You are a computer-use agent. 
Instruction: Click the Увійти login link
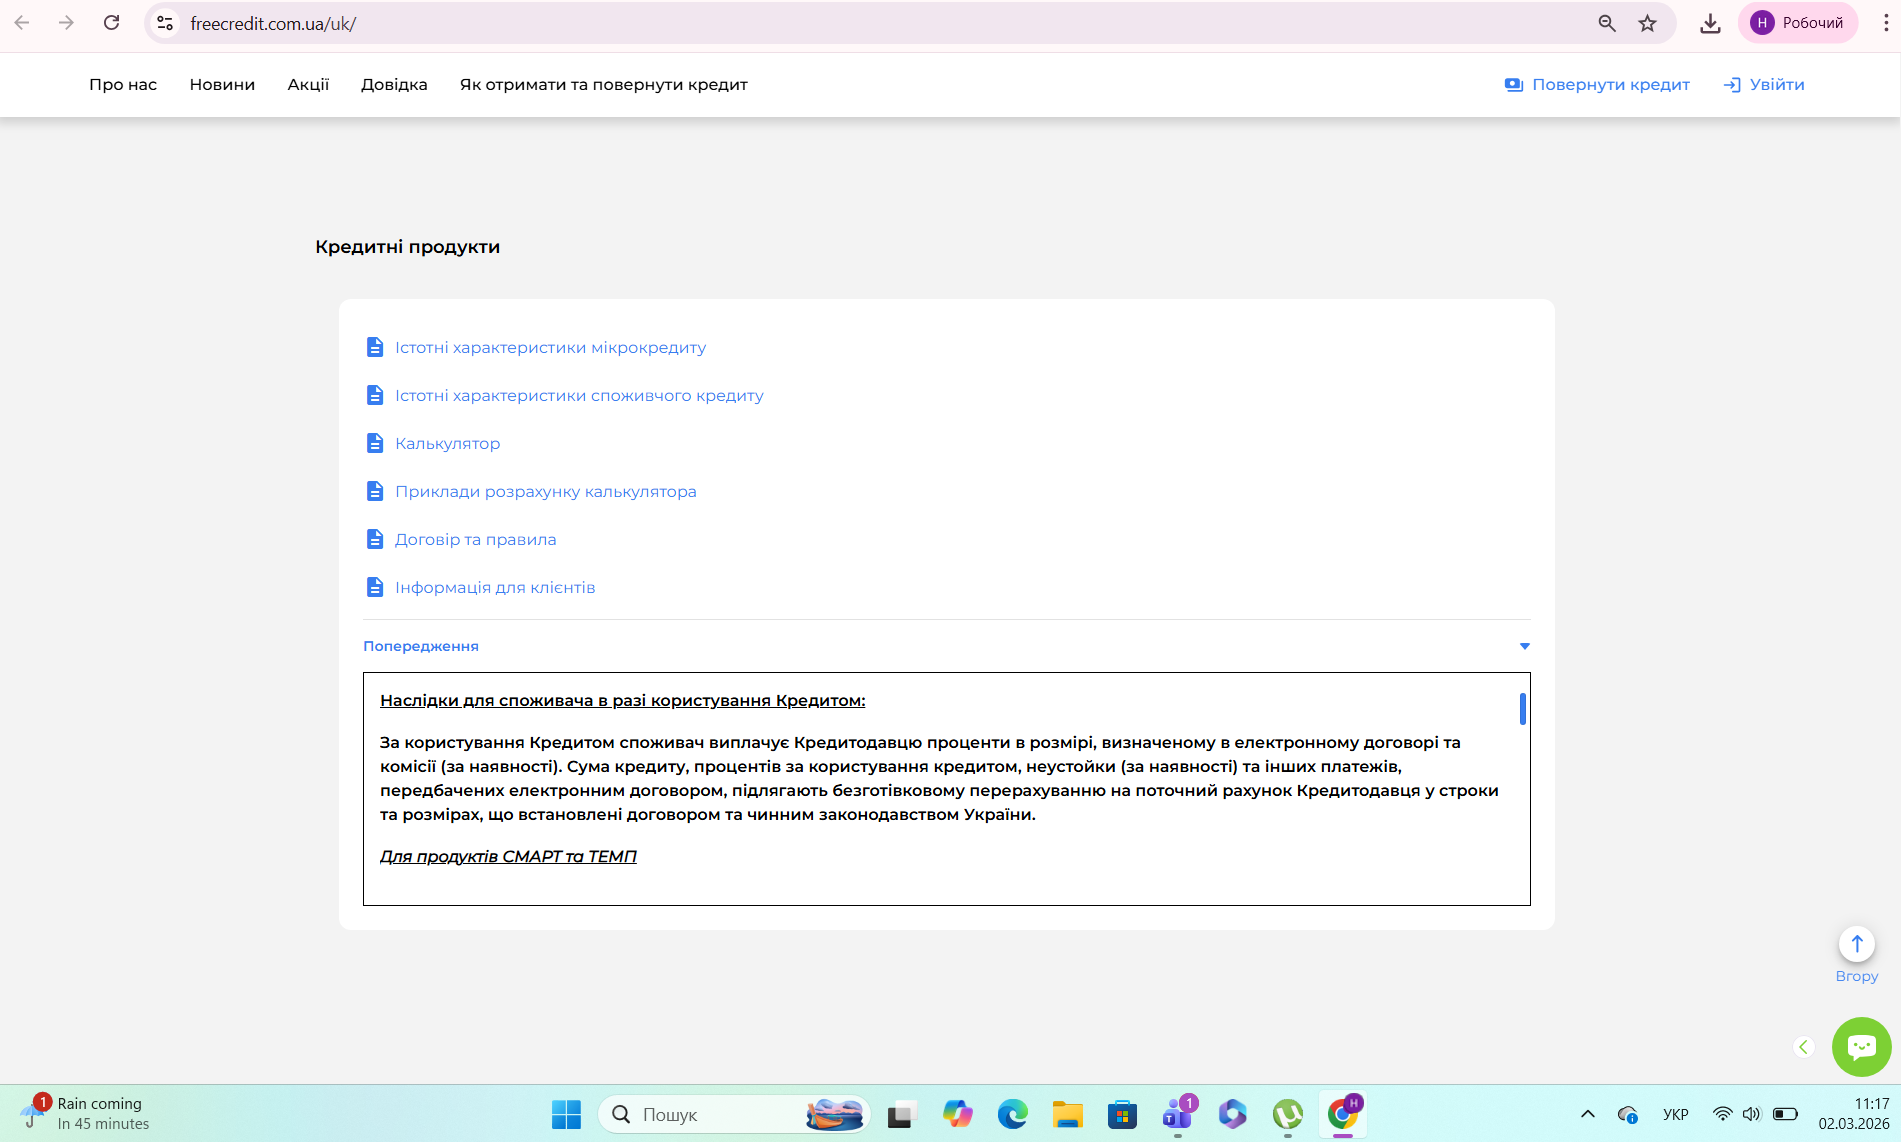[x=1764, y=85]
